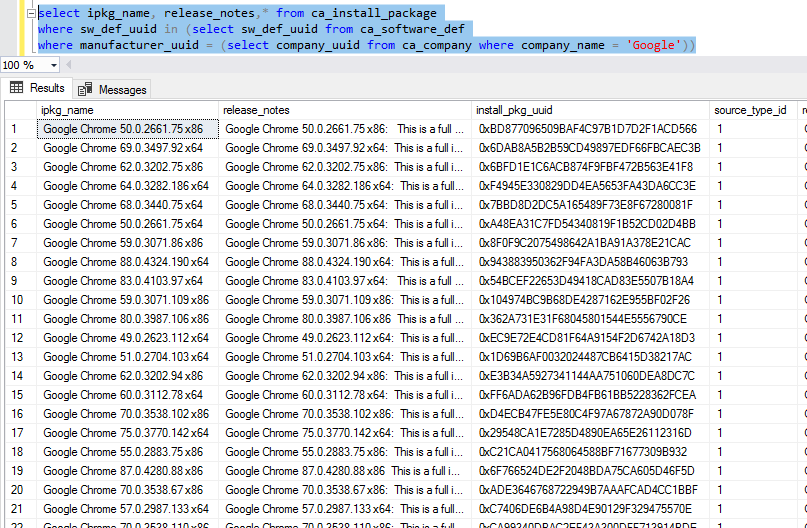Viewport: 807px width, 528px height.
Task: Click ipkg_name cell Google Chrome 62.0.3202.94 x86
Action: tap(128, 376)
